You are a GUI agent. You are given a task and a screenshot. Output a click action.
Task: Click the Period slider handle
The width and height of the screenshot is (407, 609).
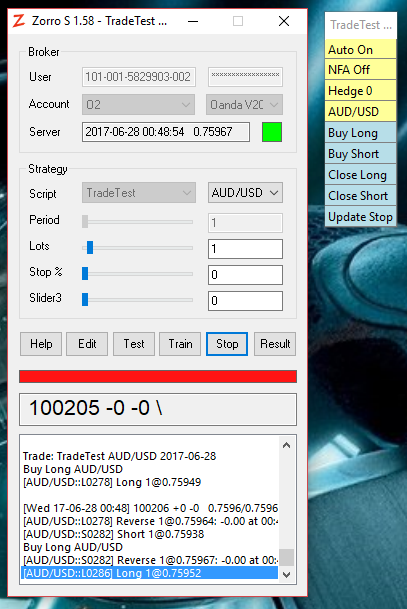tap(85, 222)
